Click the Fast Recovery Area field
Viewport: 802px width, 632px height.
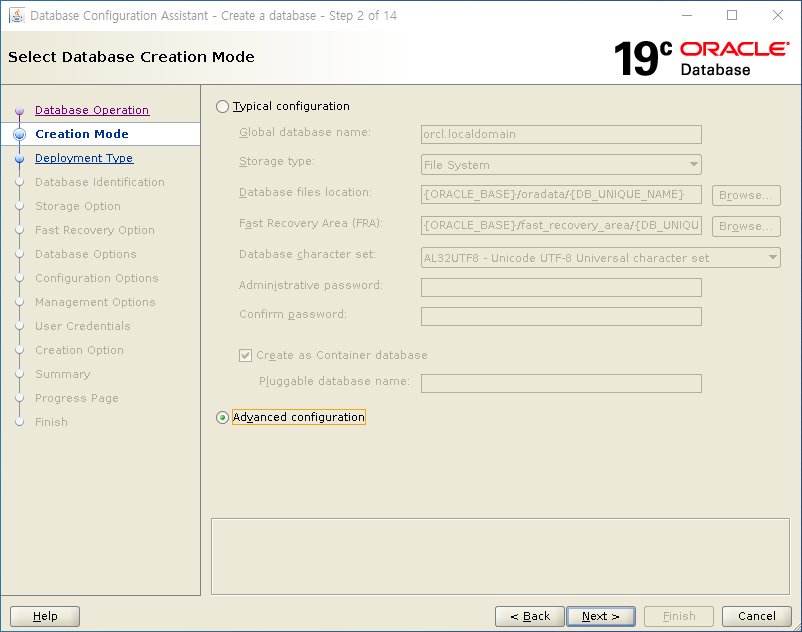pos(561,225)
